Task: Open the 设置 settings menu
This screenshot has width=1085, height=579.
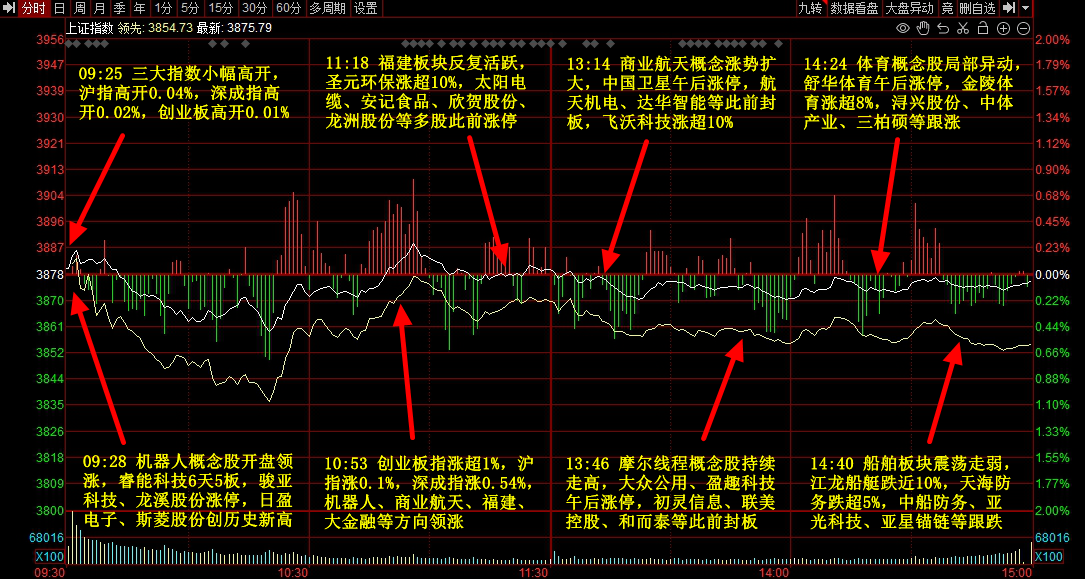Action: [366, 8]
